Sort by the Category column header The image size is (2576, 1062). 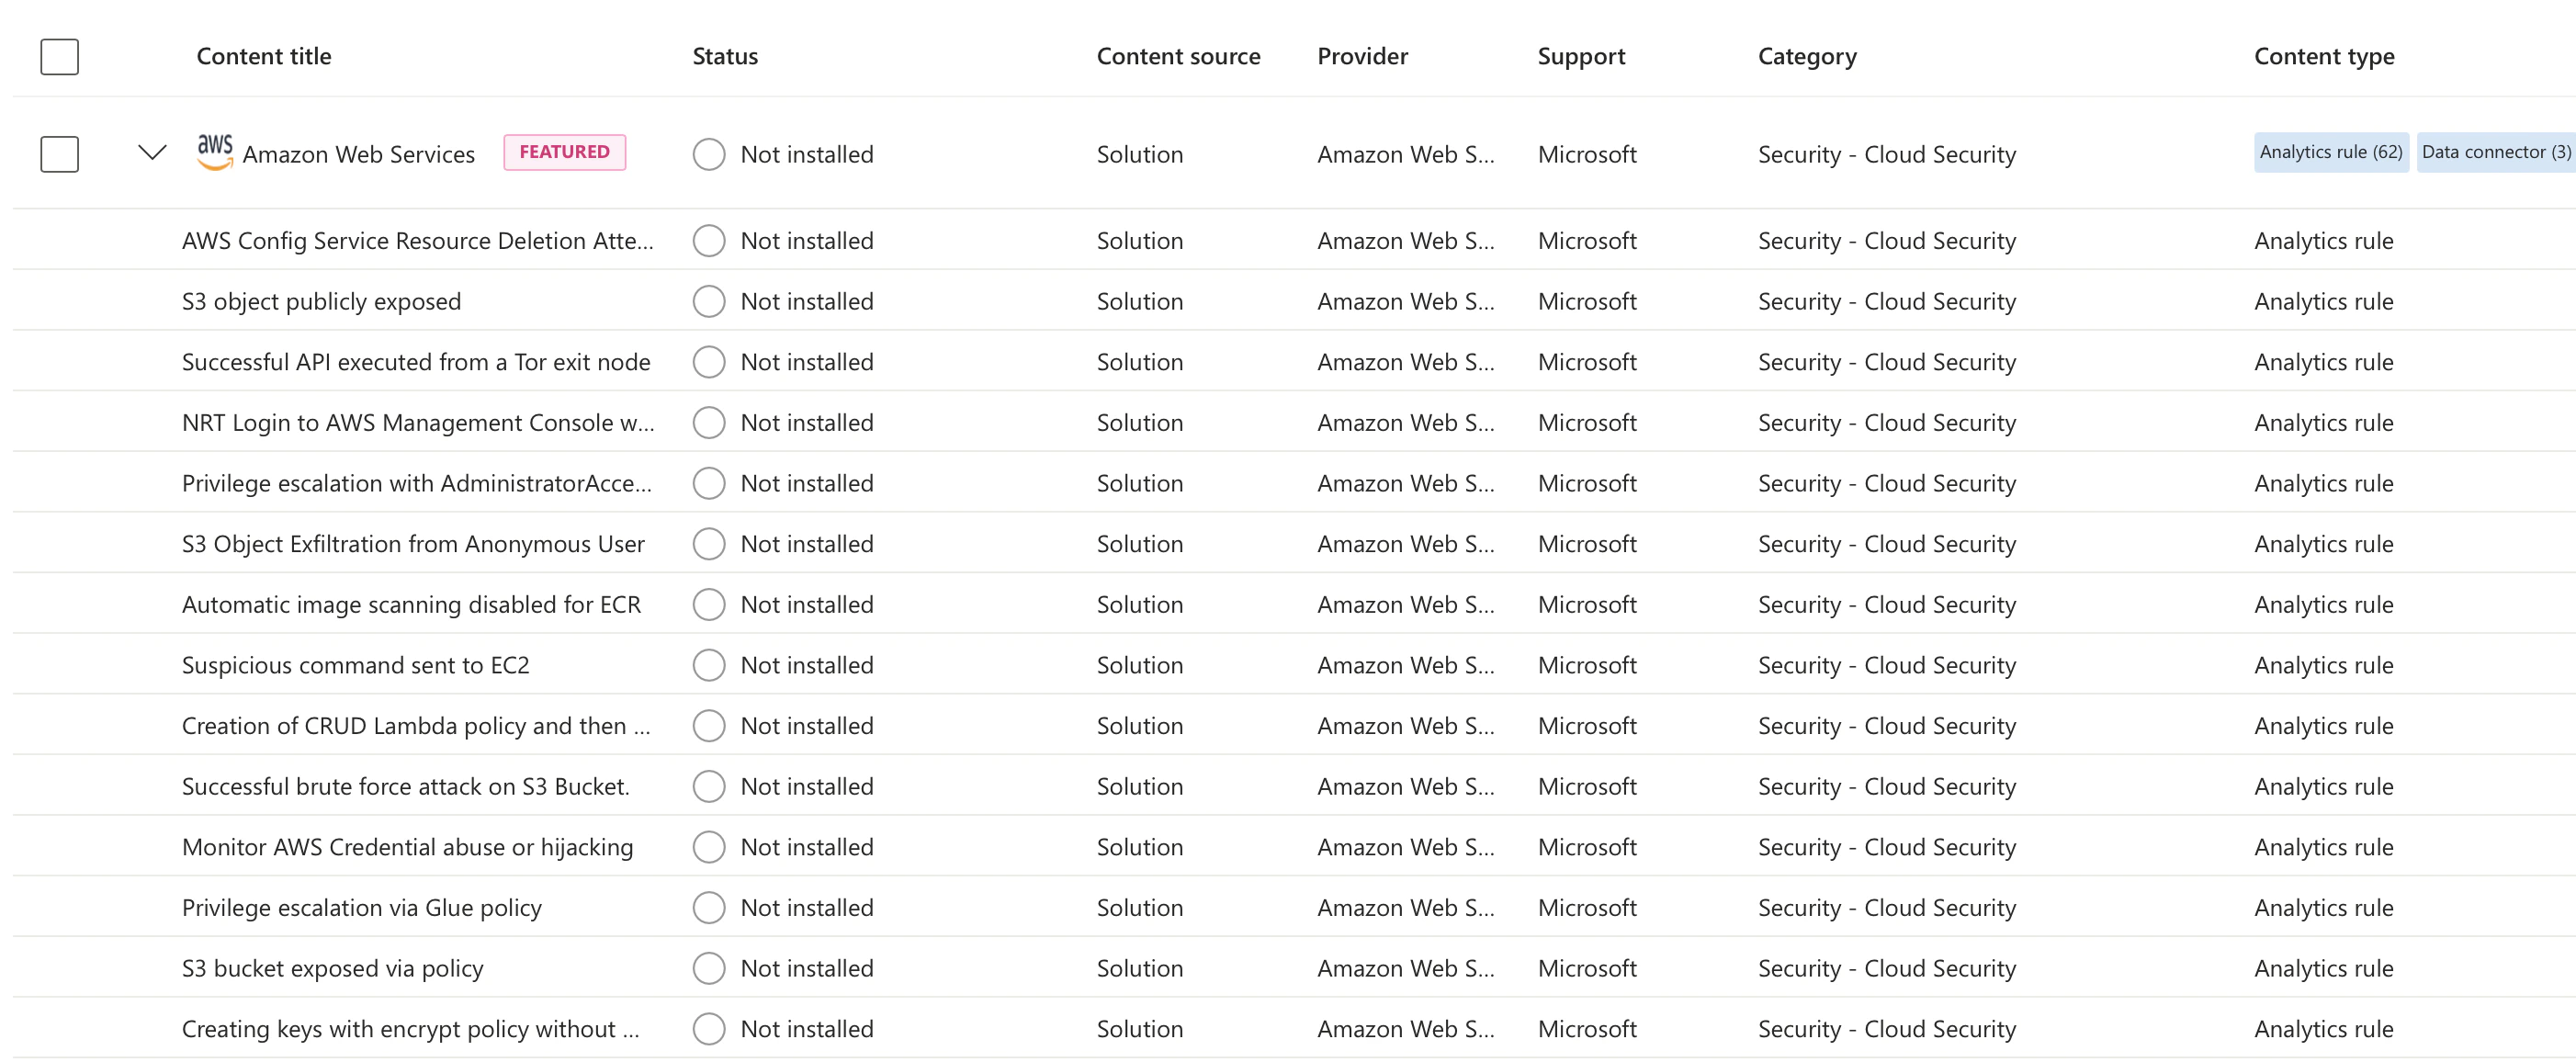tap(1807, 56)
